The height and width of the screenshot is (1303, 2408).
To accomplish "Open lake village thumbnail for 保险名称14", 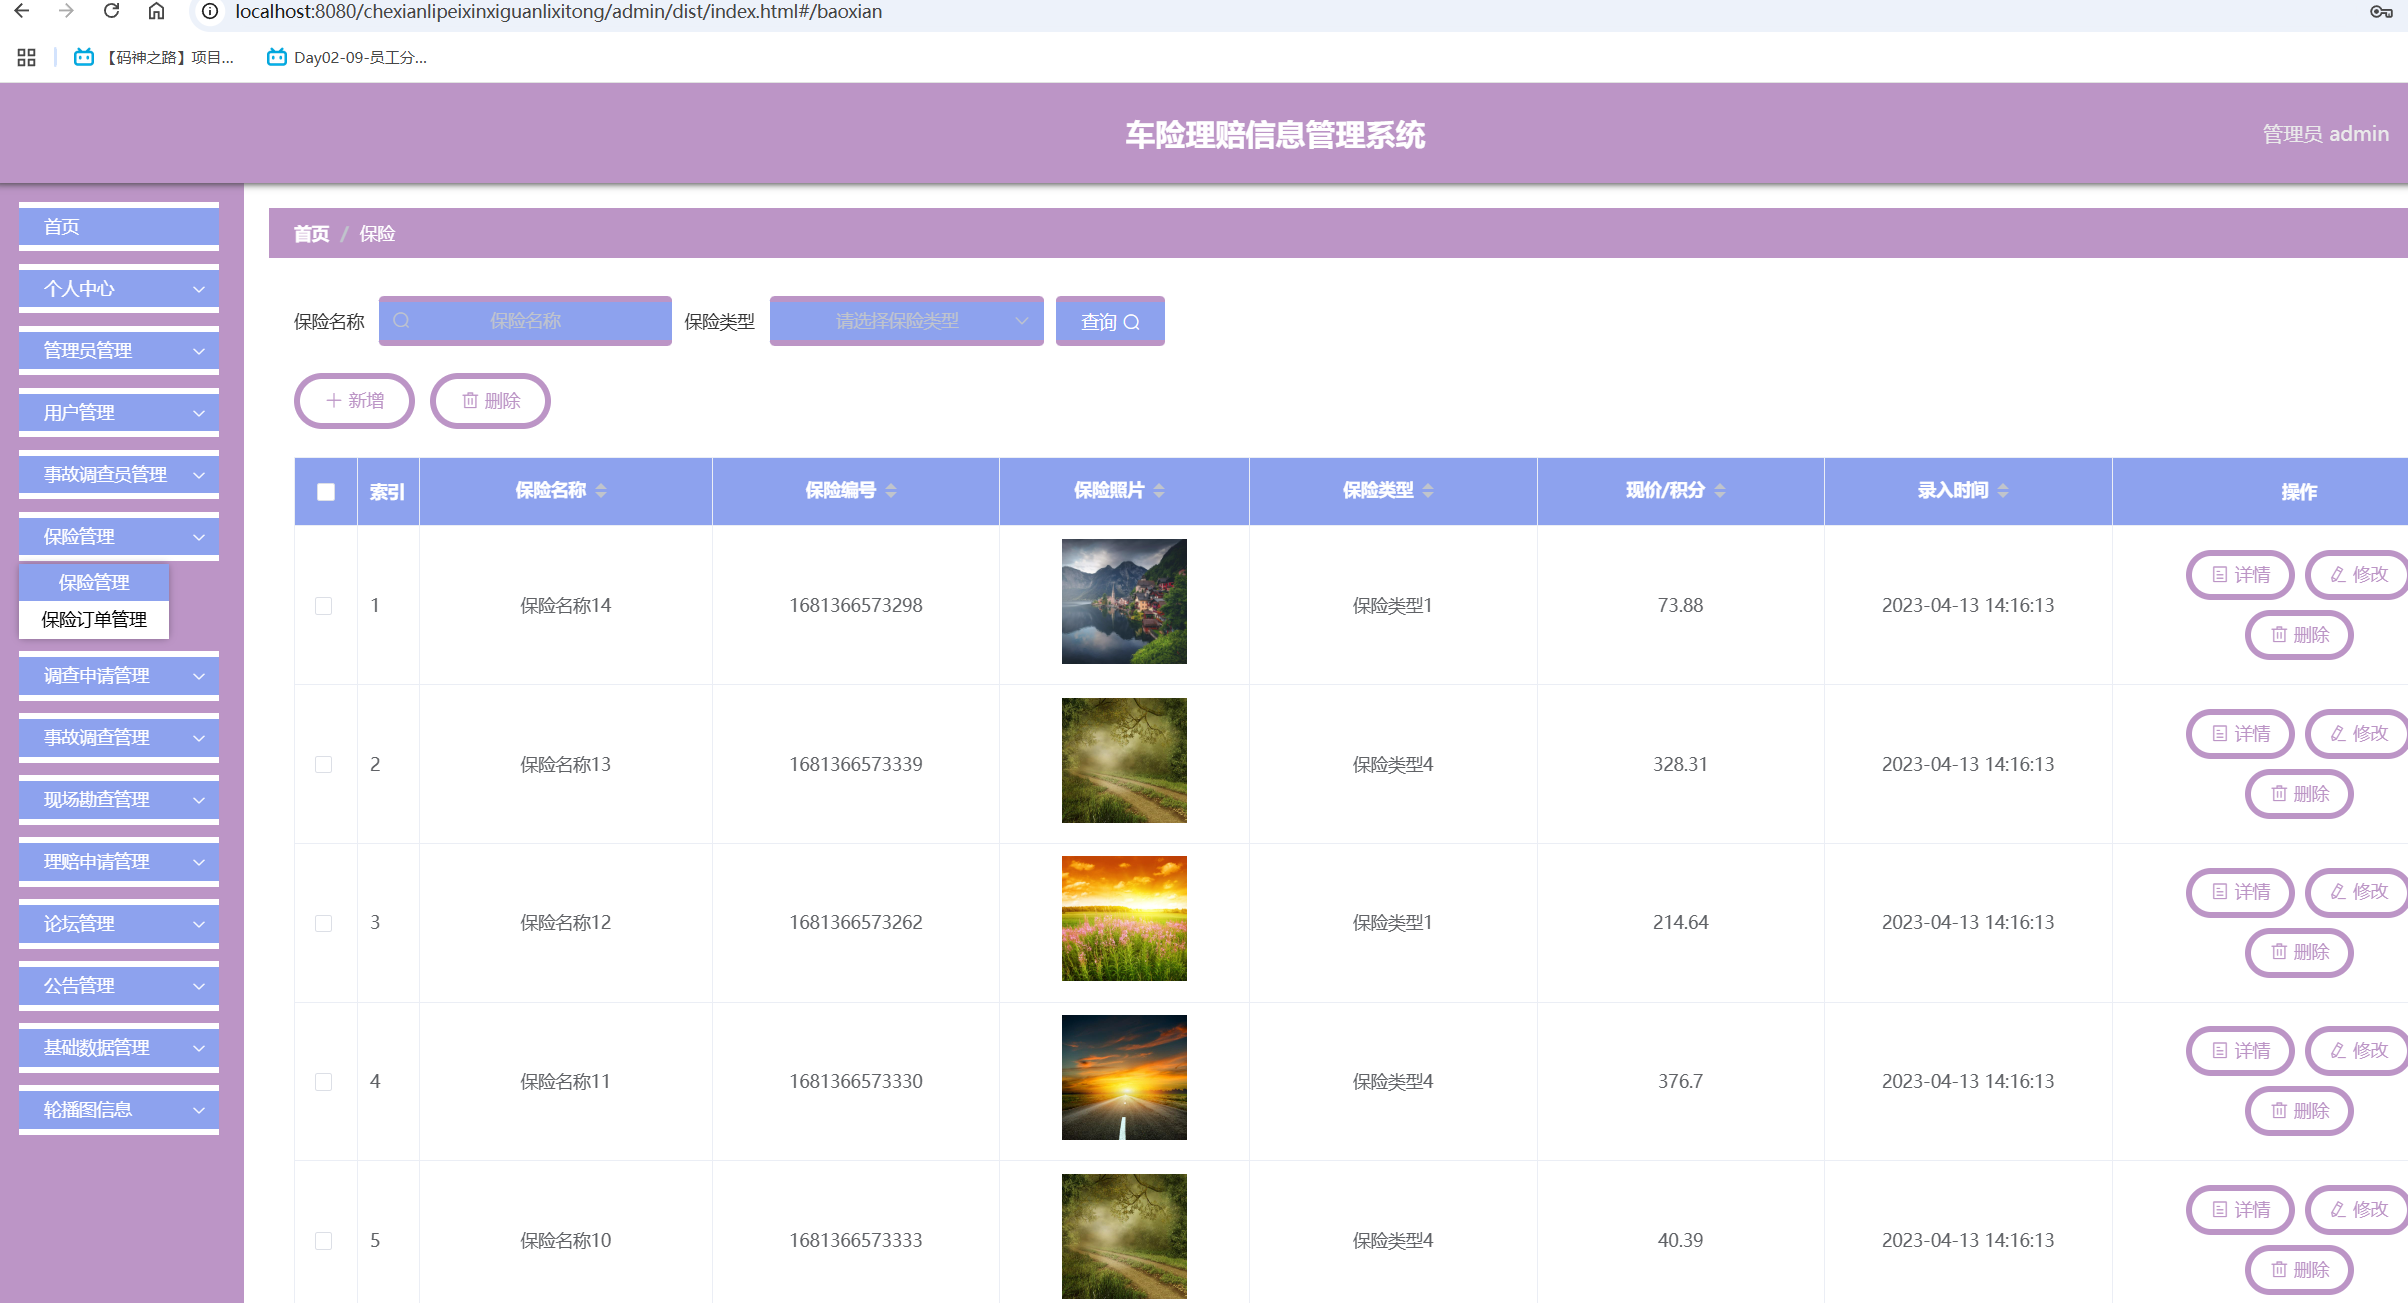I will [1124, 601].
